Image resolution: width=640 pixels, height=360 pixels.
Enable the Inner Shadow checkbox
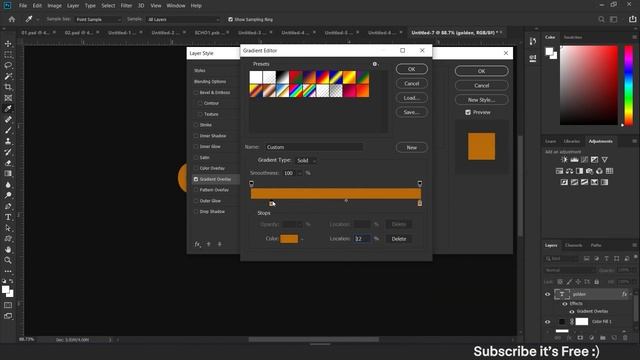(x=196, y=136)
